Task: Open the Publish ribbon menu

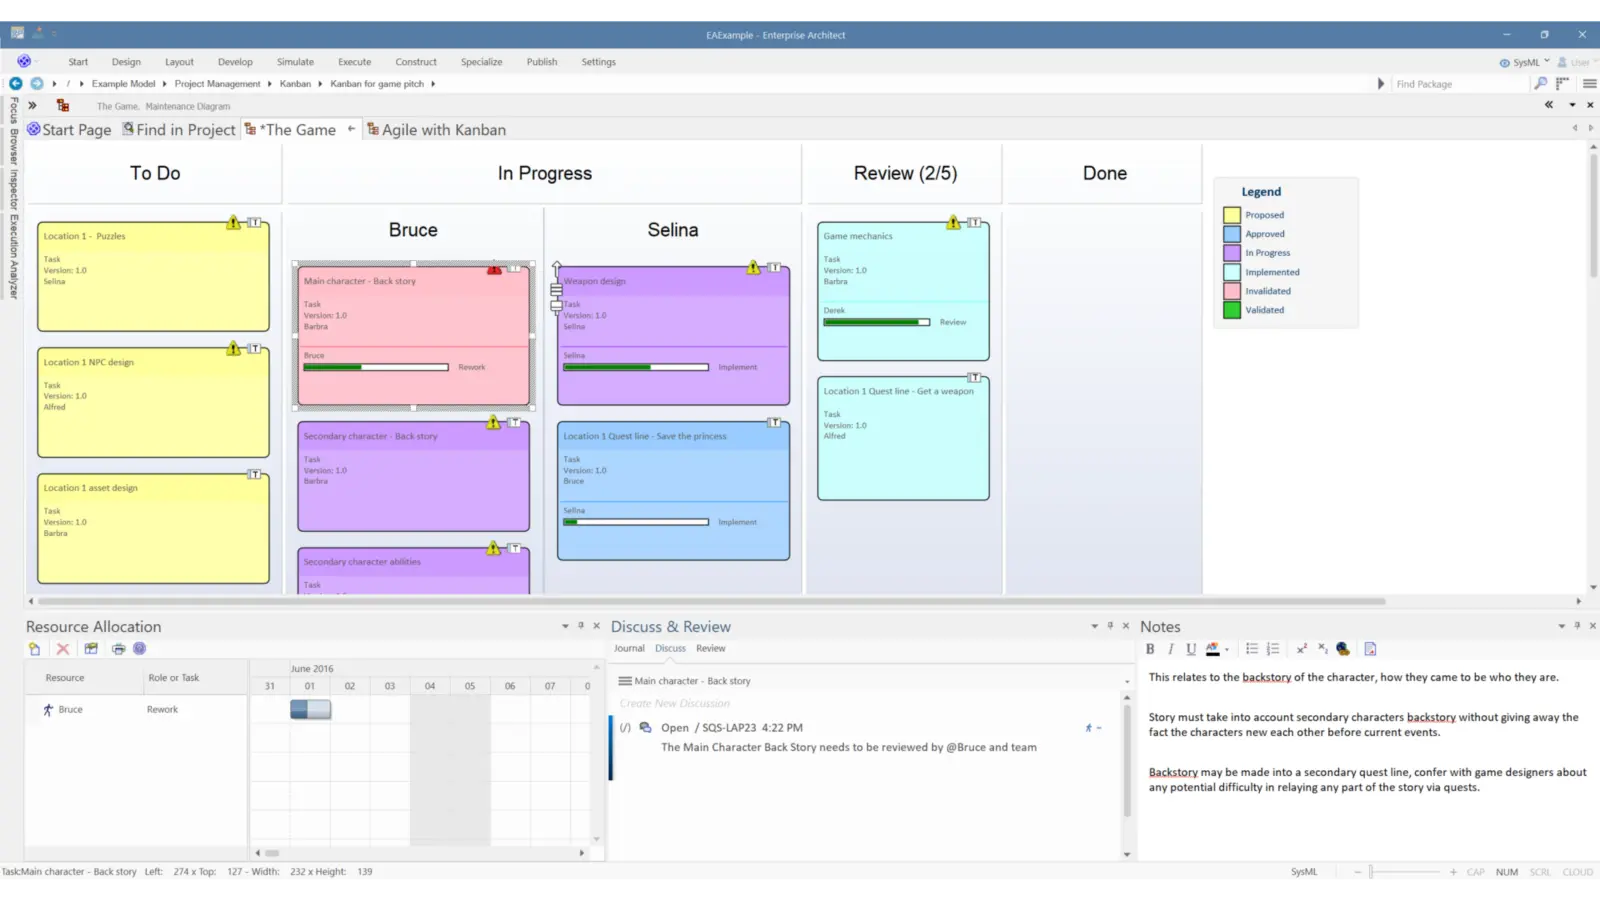Action: [541, 61]
